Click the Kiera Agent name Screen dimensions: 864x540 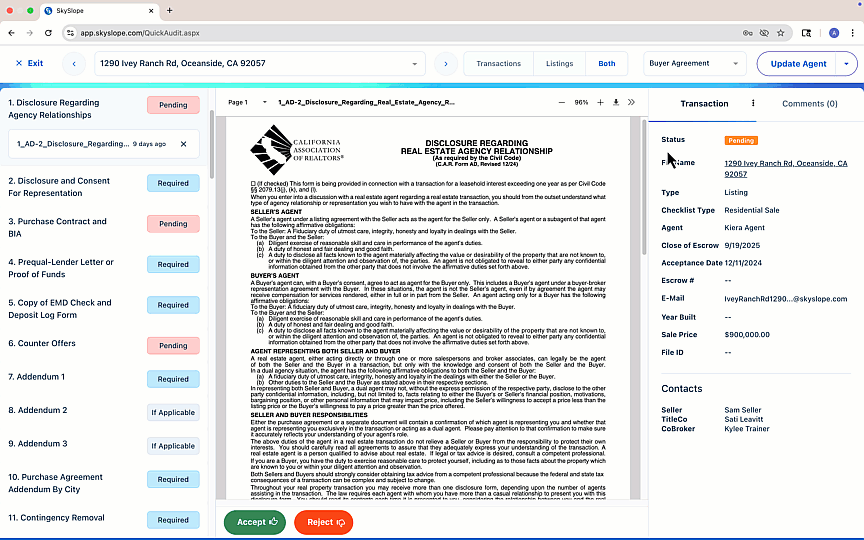point(744,228)
